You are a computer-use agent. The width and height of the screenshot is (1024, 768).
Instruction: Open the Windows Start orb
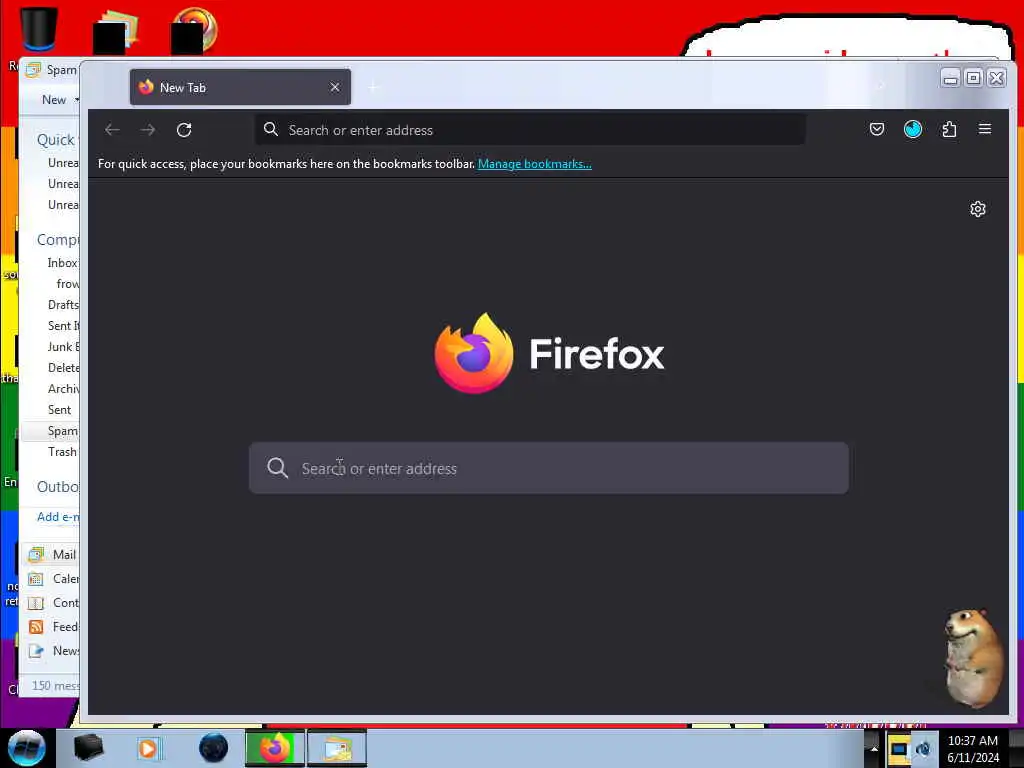tap(26, 748)
